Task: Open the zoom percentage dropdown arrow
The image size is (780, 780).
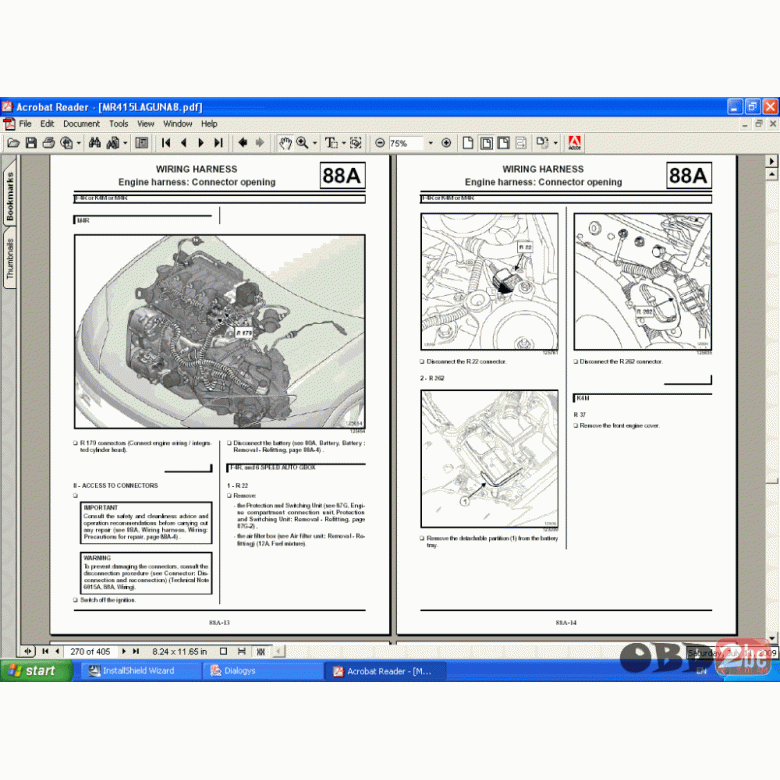Action: tap(430, 143)
